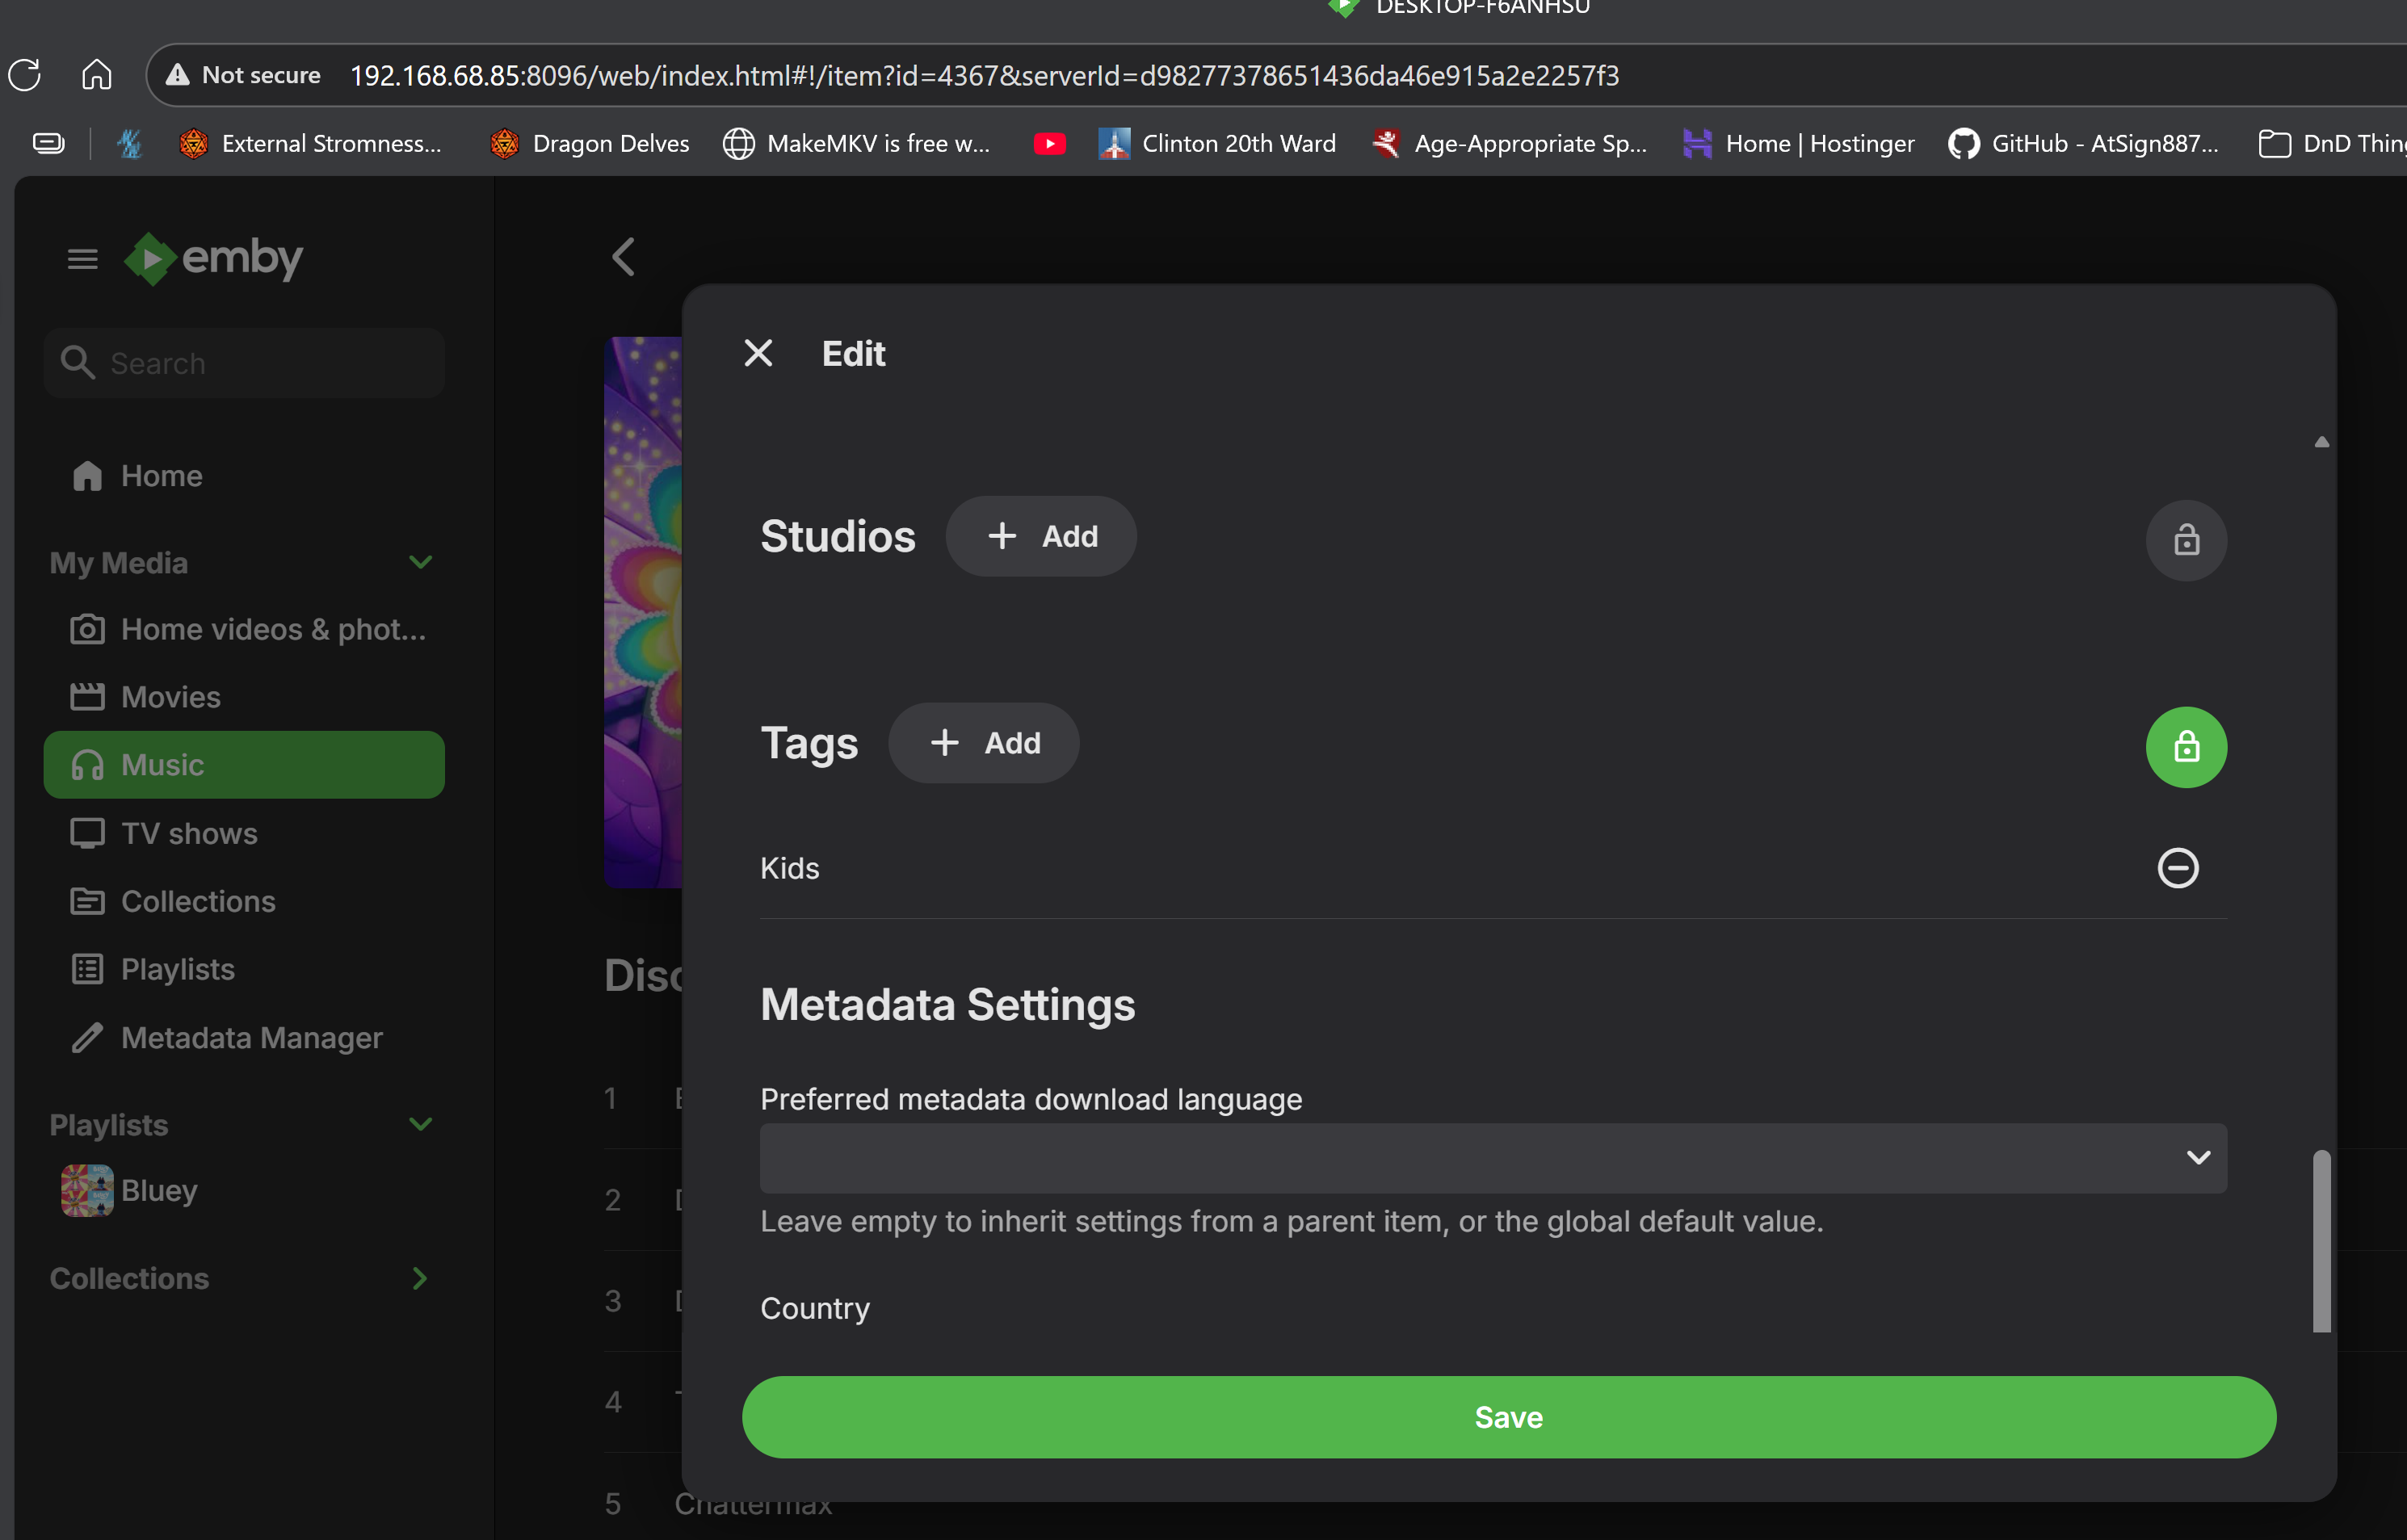
Task: Reload the page with browser refresh icon
Action: pos(25,75)
